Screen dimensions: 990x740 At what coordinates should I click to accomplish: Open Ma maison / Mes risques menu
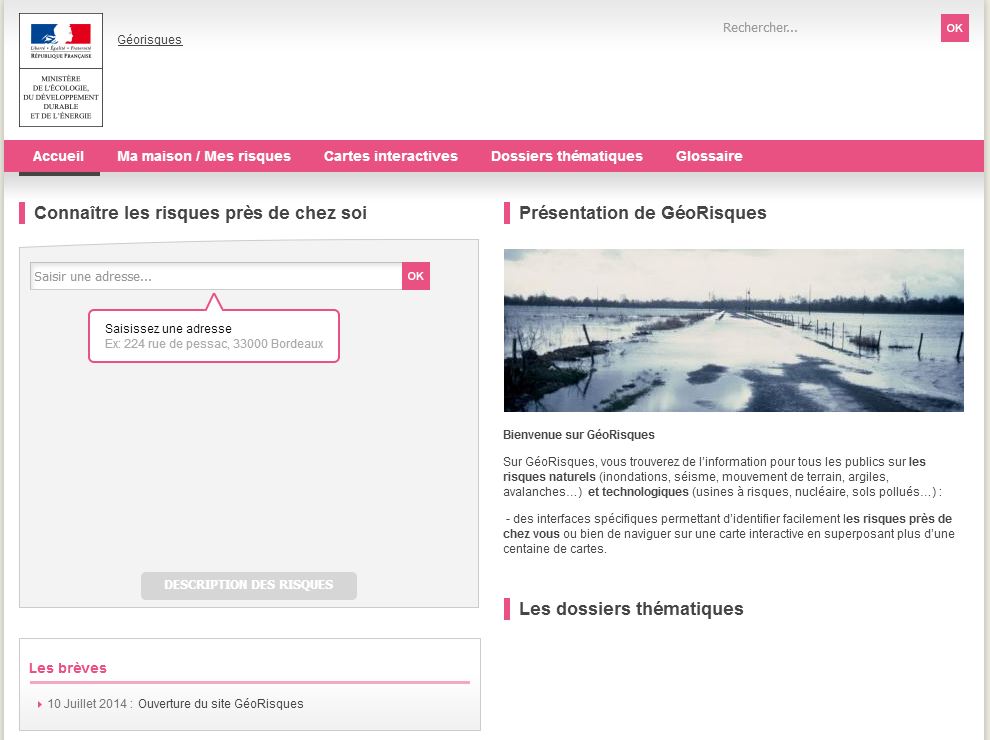(x=204, y=156)
